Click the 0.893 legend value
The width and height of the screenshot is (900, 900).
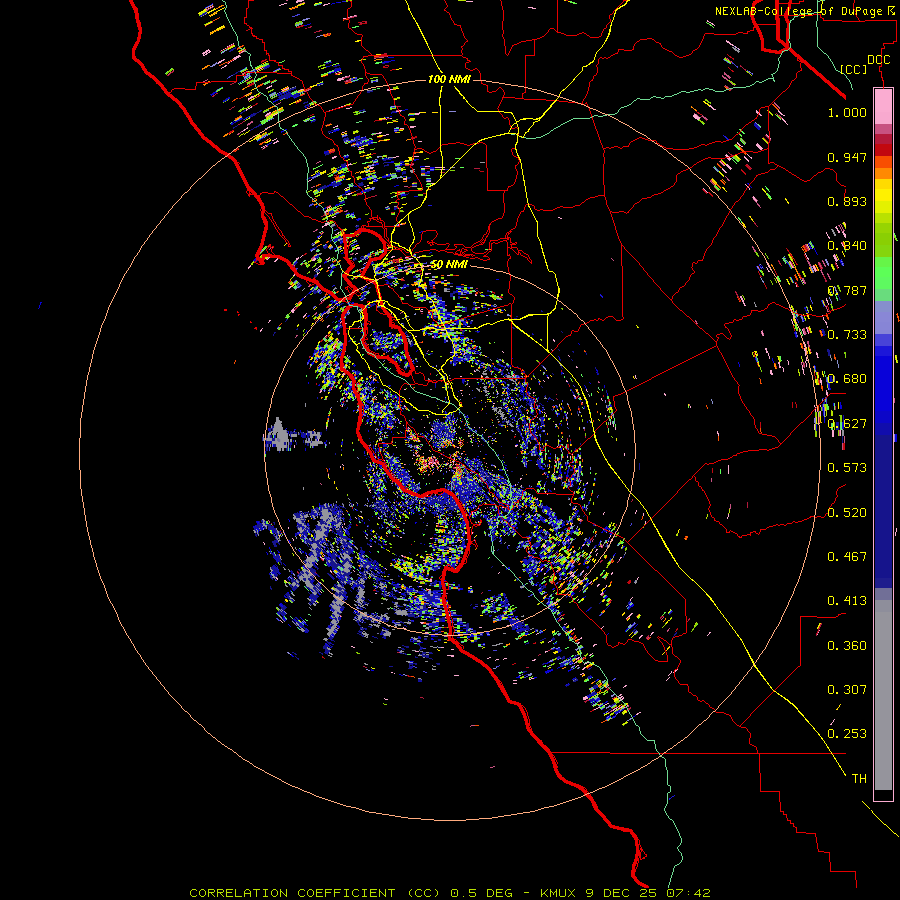point(847,201)
